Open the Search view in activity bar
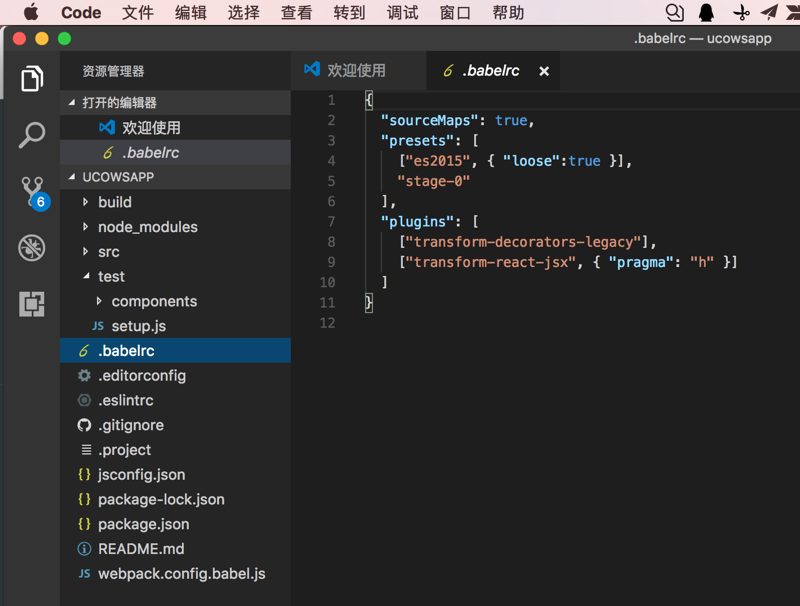This screenshot has height=606, width=800. [x=32, y=135]
